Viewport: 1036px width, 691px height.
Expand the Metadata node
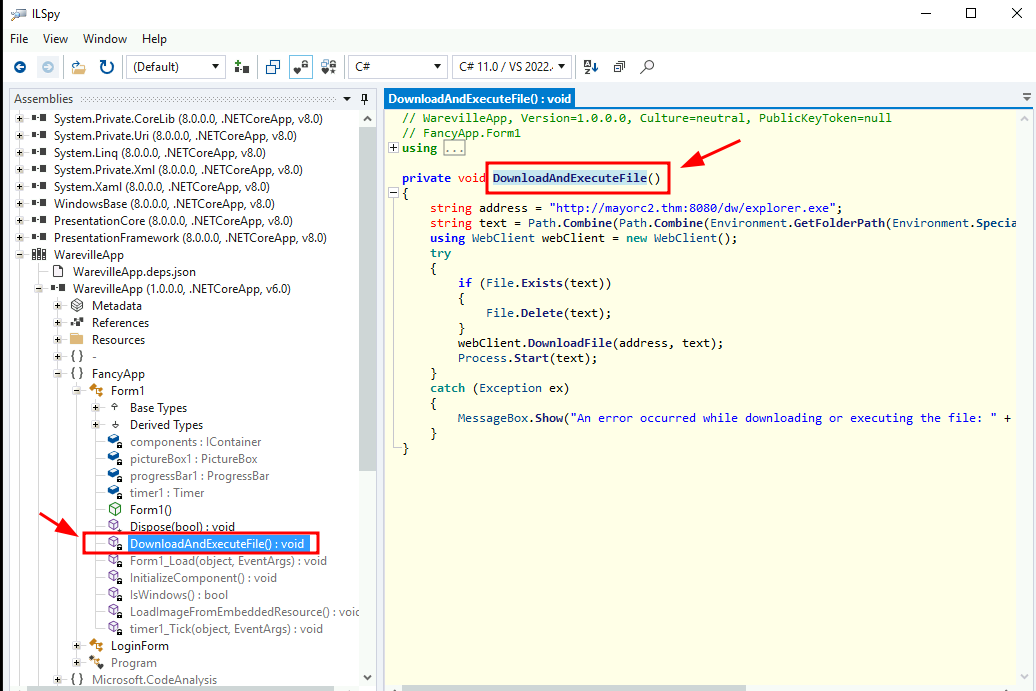[x=57, y=306]
